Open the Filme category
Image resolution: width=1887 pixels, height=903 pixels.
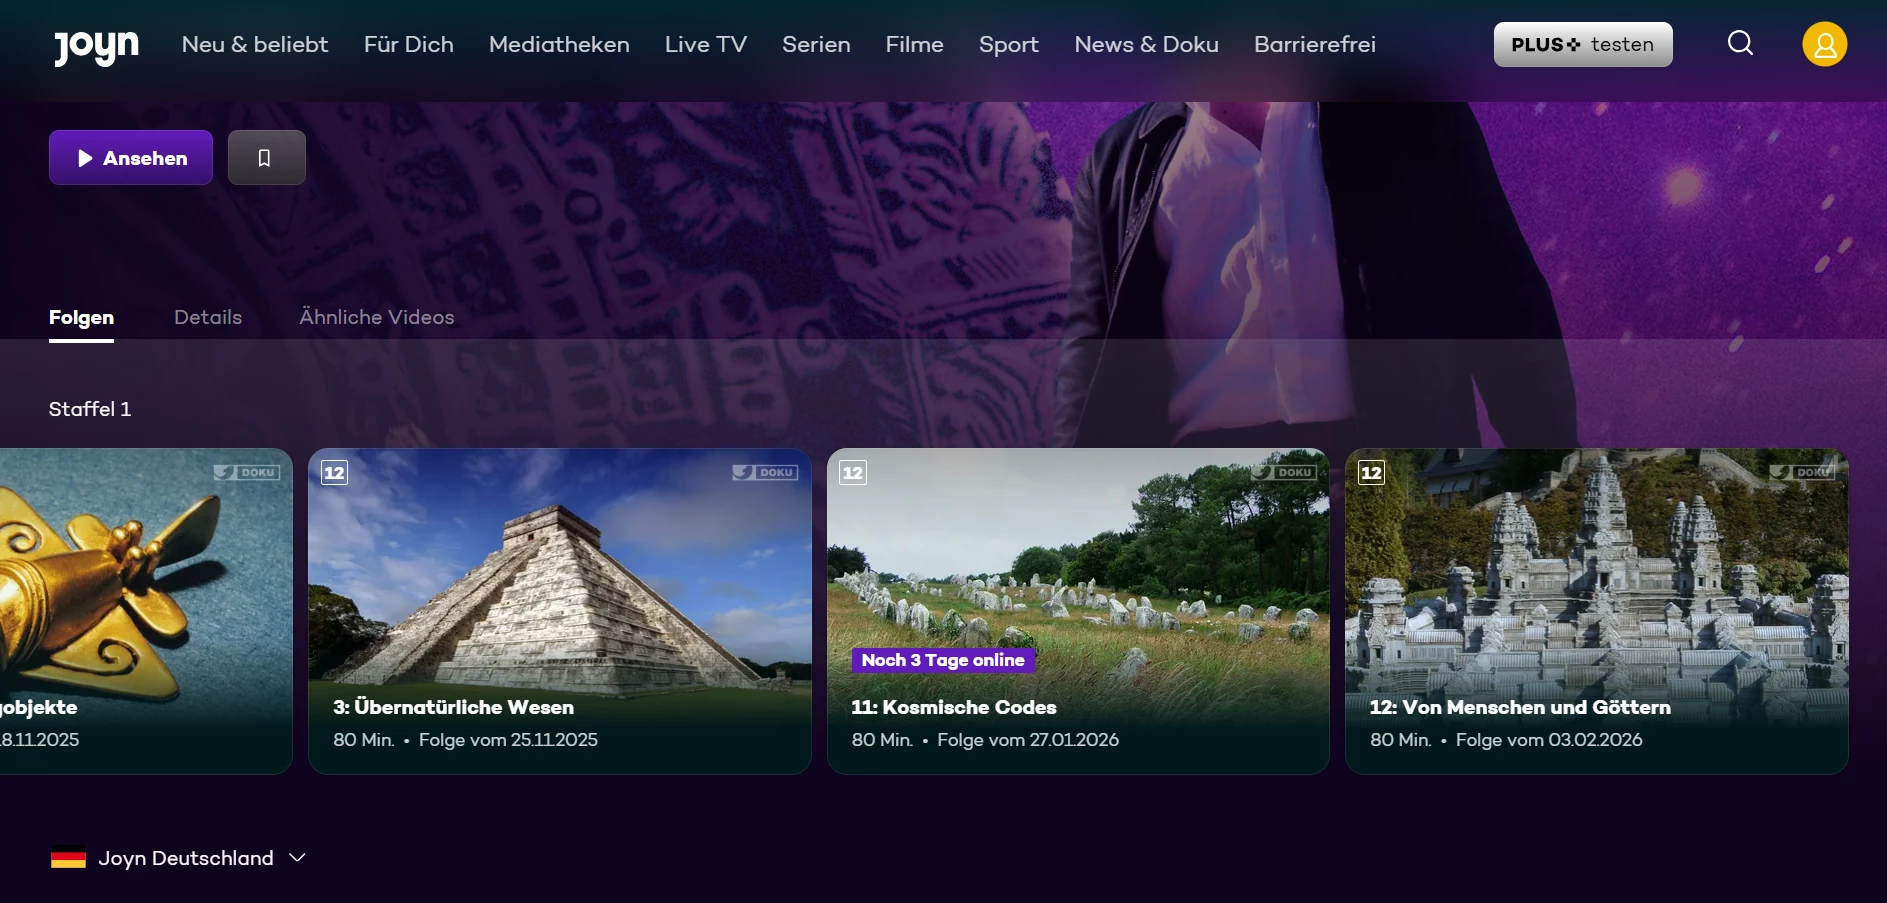pos(914,44)
